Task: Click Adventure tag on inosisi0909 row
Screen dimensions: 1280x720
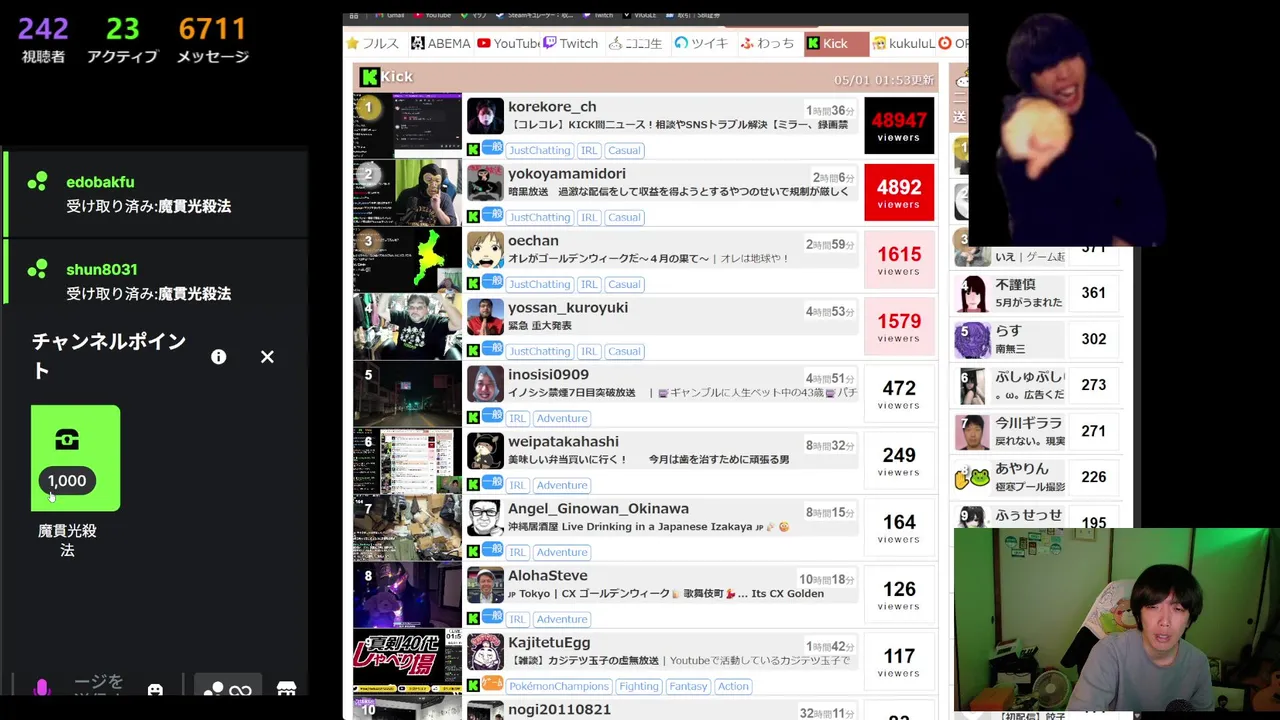Action: click(x=562, y=418)
